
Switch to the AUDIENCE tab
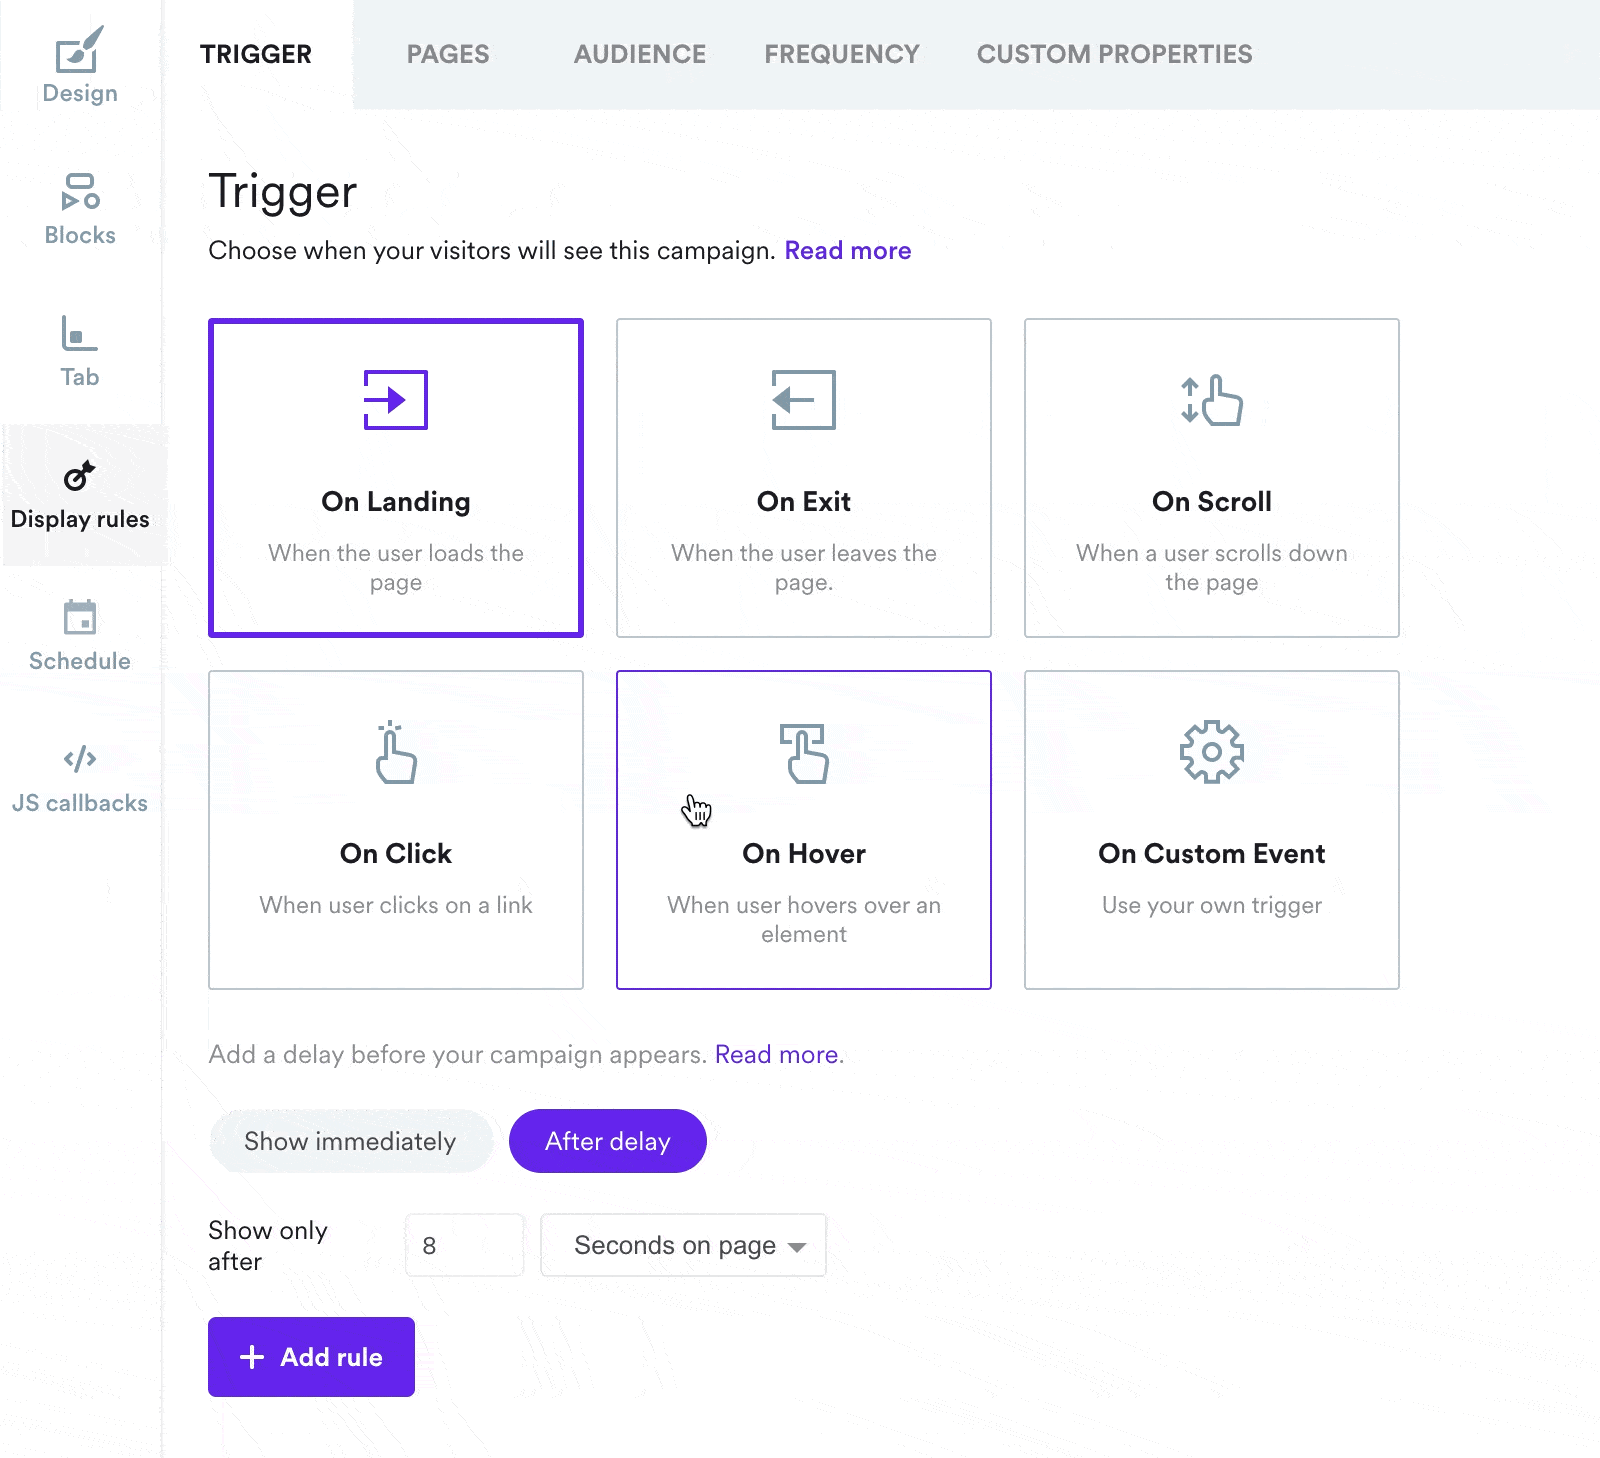tap(640, 54)
